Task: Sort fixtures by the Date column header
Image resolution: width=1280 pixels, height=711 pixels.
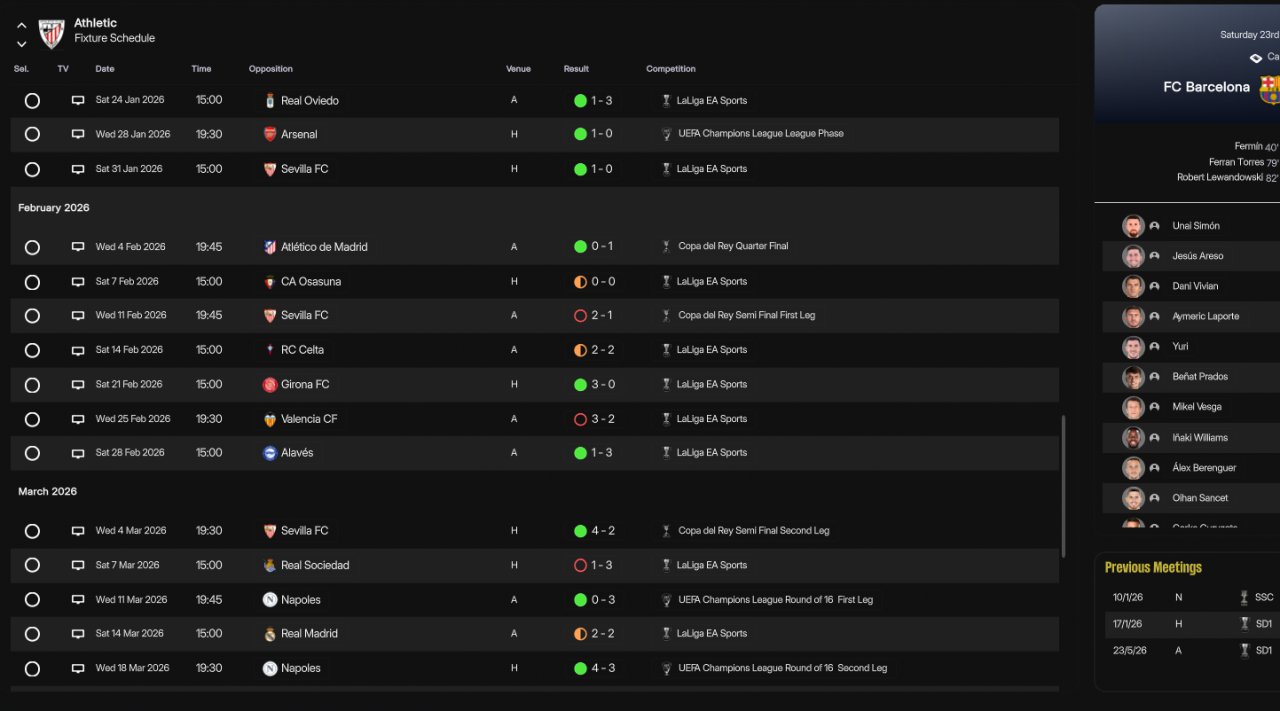Action: point(105,69)
